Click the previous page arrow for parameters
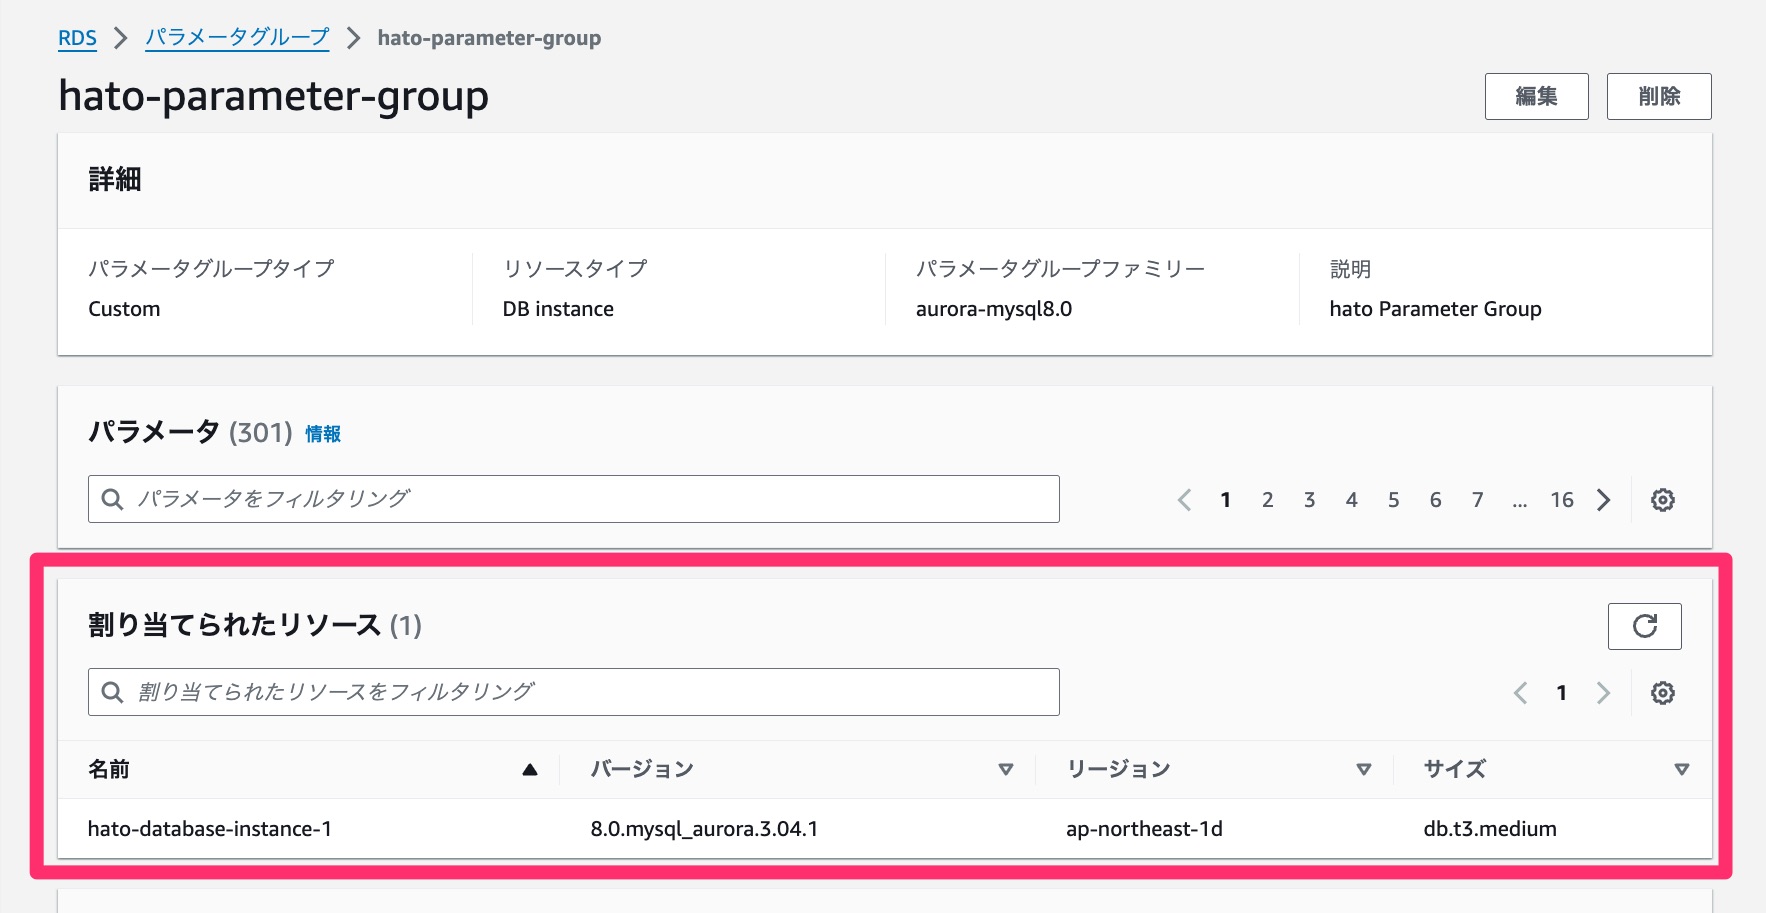This screenshot has height=913, width=1766. point(1185,499)
